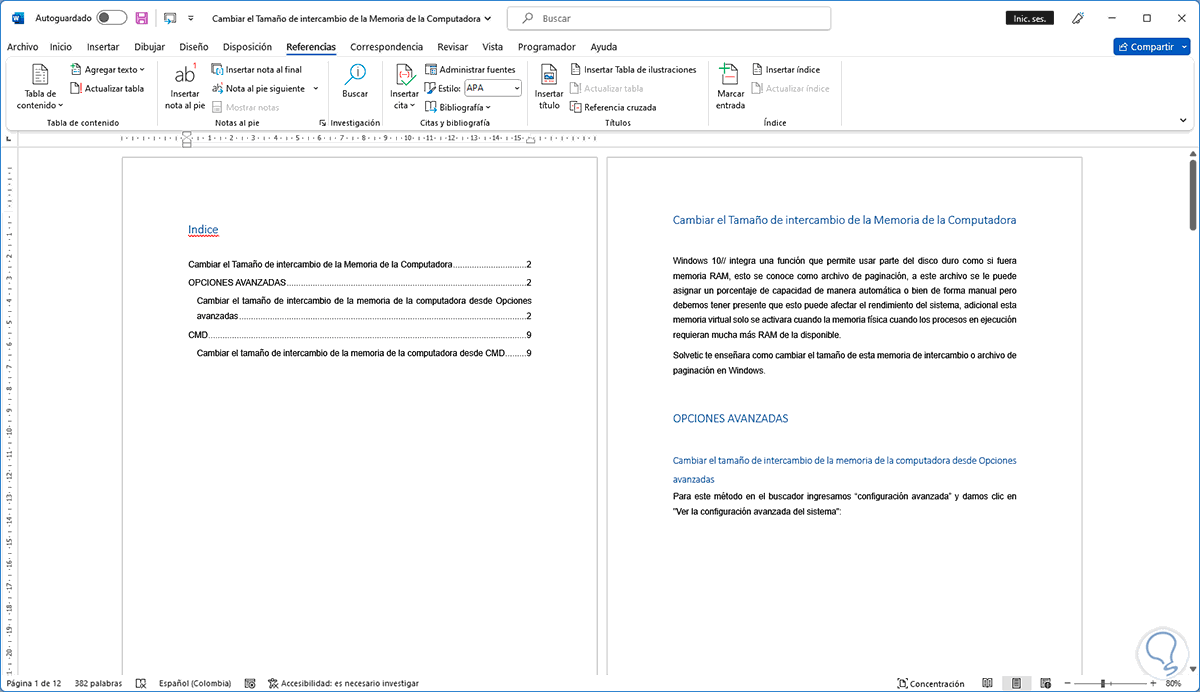The image size is (1200, 692).
Task: Click the Agregar texto icon
Action: click(76, 70)
